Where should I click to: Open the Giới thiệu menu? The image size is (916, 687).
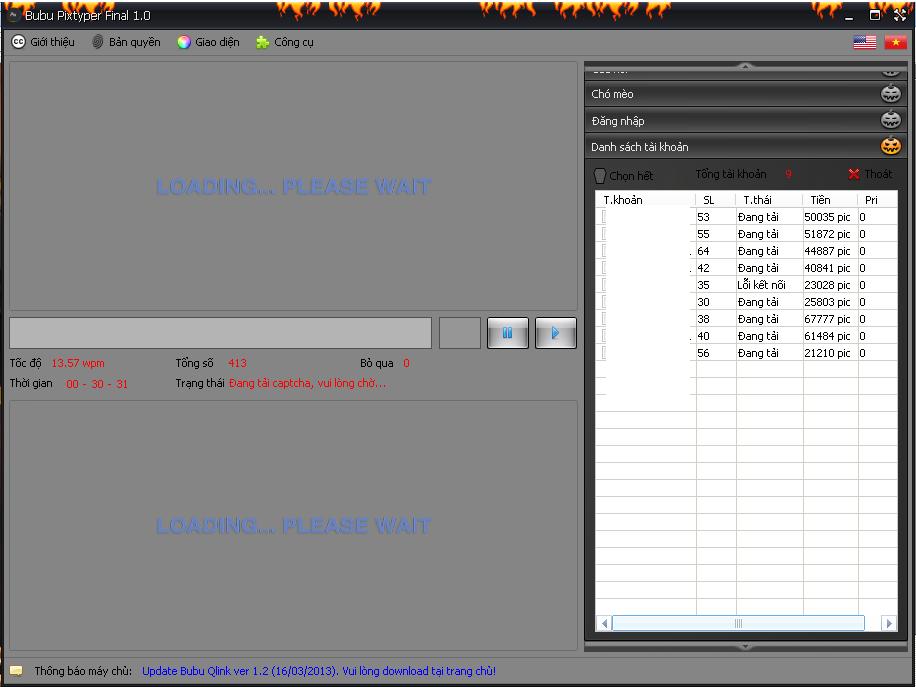[x=43, y=42]
